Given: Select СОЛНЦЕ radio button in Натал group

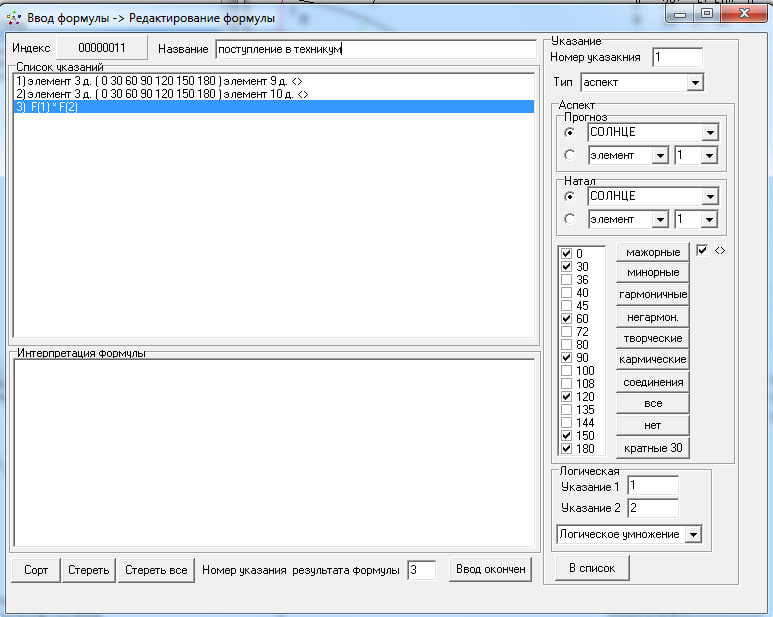Looking at the screenshot, I should (569, 196).
